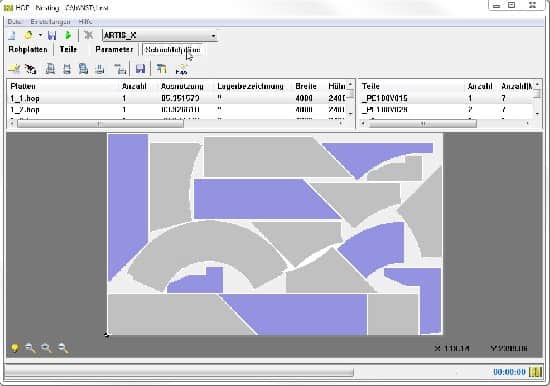
Task: Click the icon just left of plan toolbar save
Action: click(x=120, y=69)
